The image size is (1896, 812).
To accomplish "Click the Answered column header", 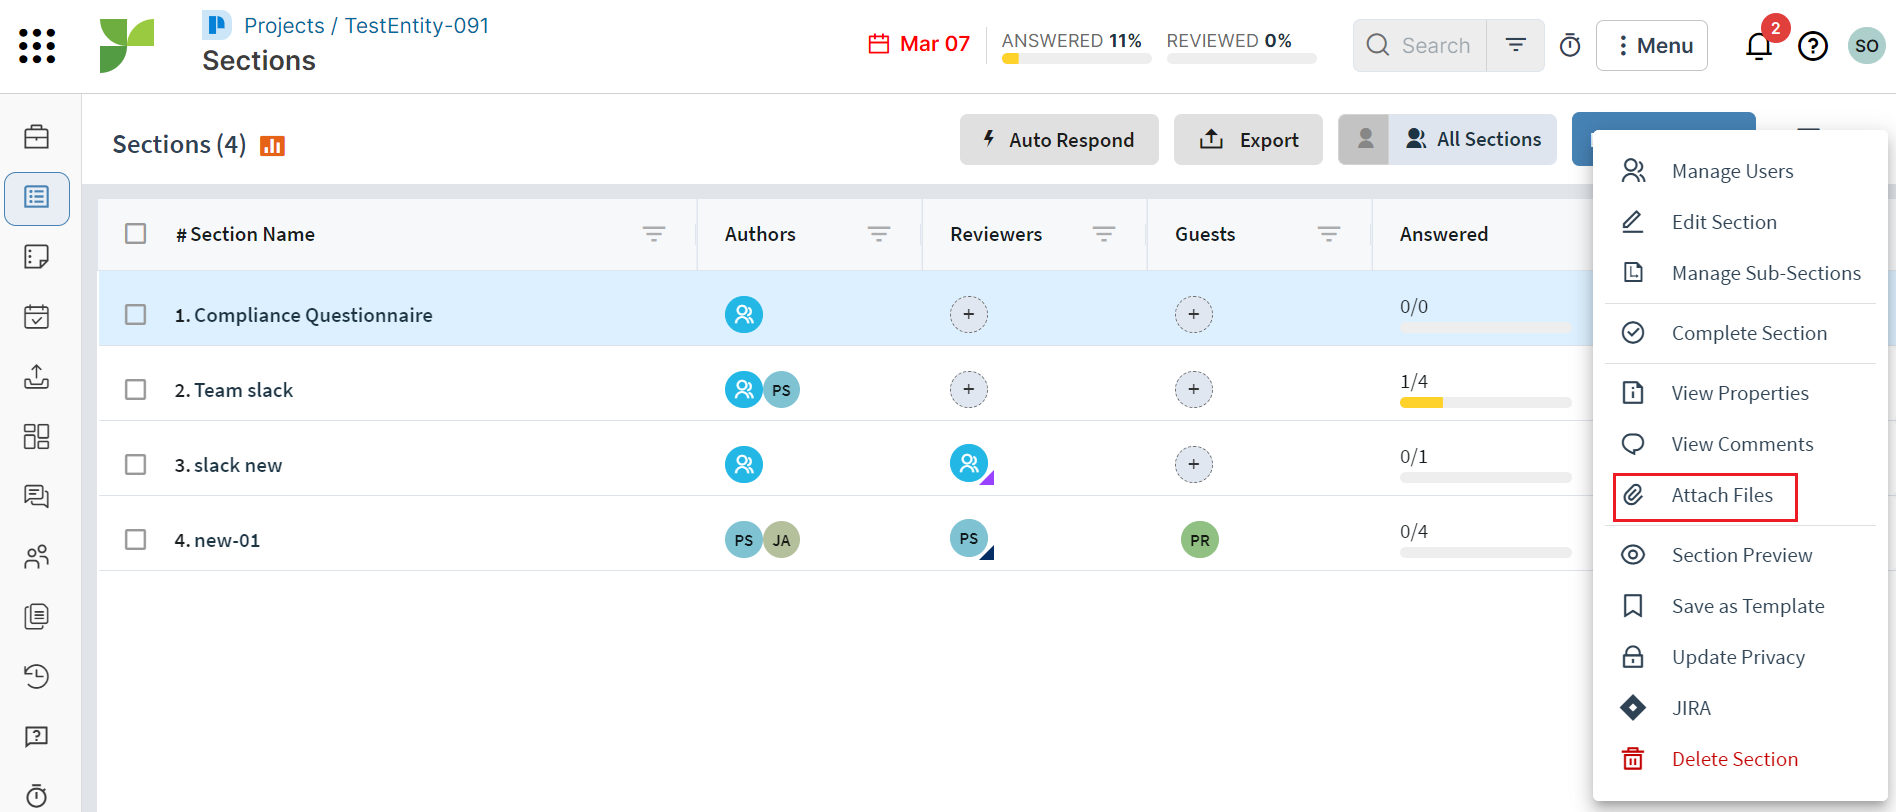I will tap(1443, 234).
